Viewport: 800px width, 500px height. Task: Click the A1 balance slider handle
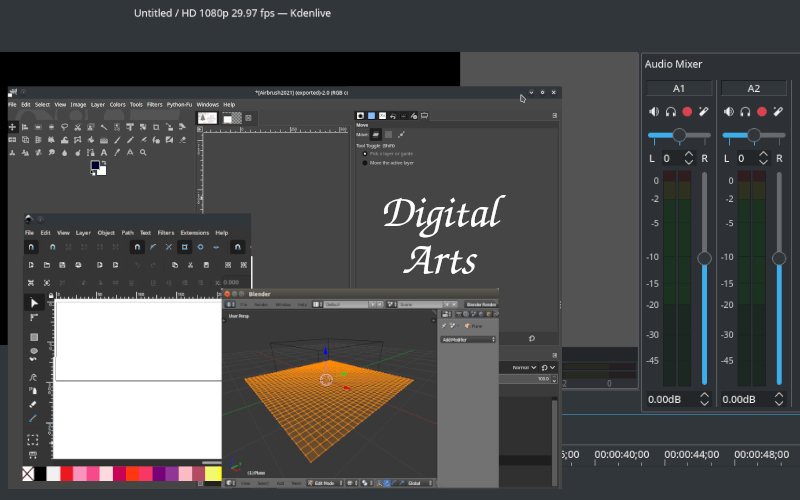tap(679, 135)
